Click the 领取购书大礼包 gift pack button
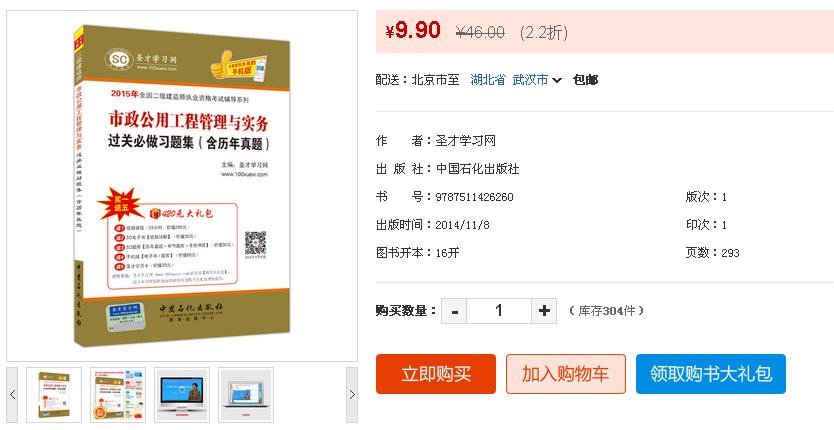 tap(711, 374)
